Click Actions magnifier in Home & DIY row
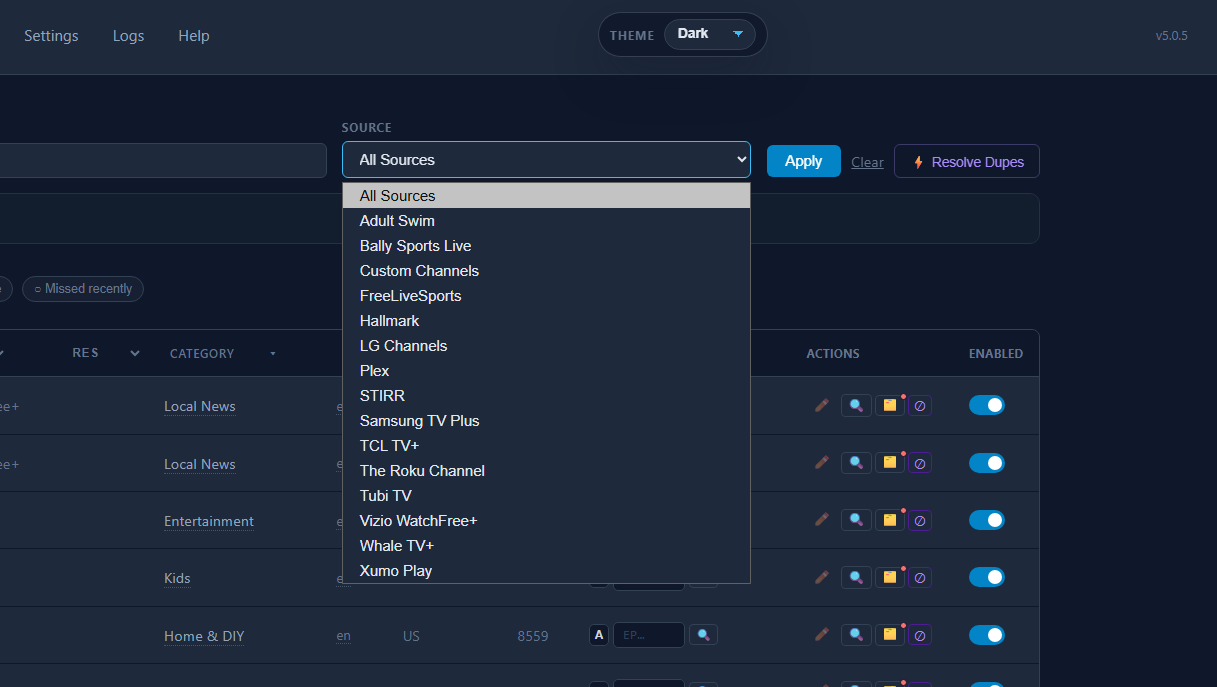The image size is (1217, 687). 856,635
